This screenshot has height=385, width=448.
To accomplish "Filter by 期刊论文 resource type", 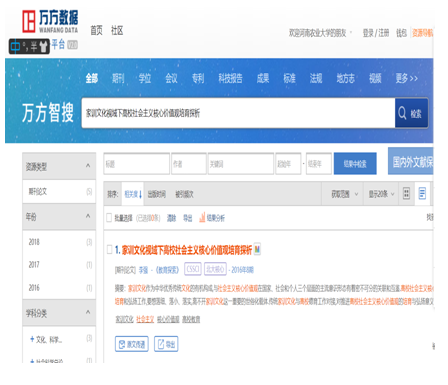I will point(59,191).
